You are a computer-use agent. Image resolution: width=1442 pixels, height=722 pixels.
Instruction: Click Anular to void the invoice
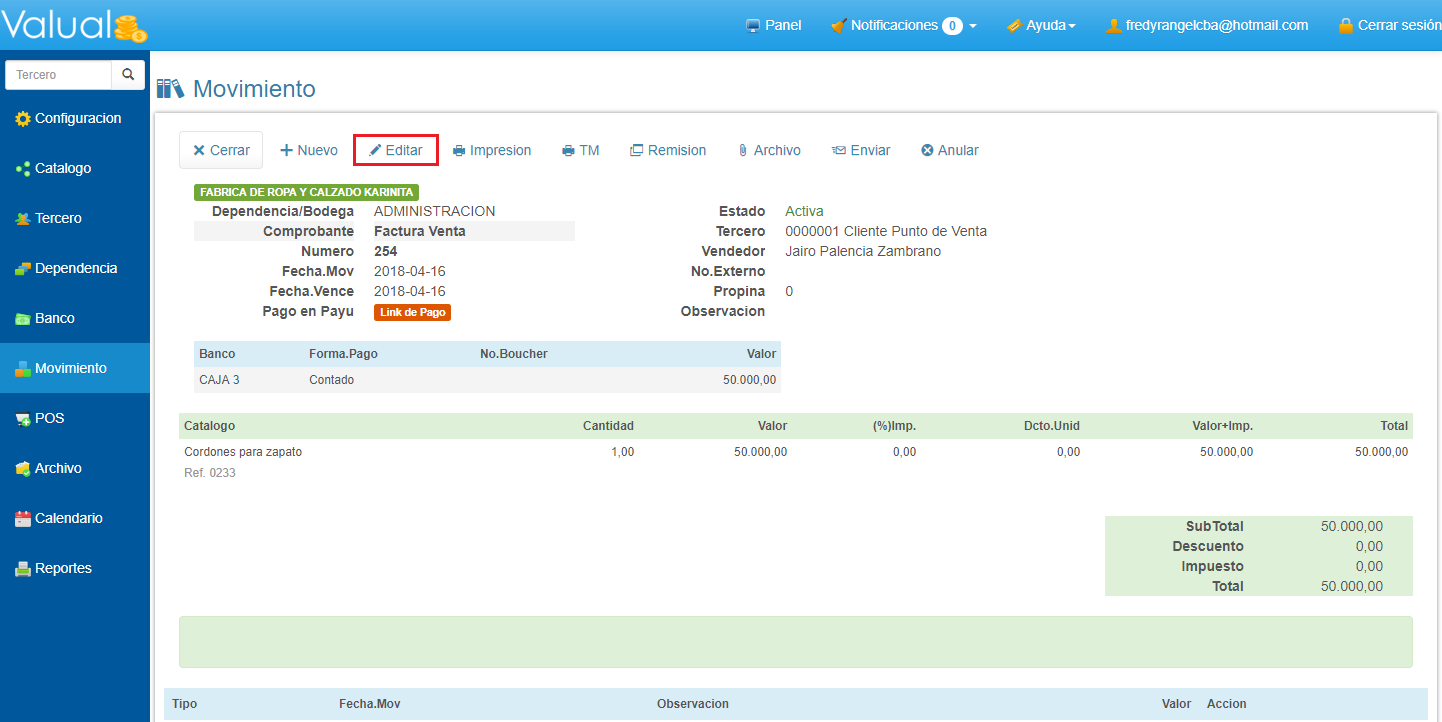click(949, 150)
